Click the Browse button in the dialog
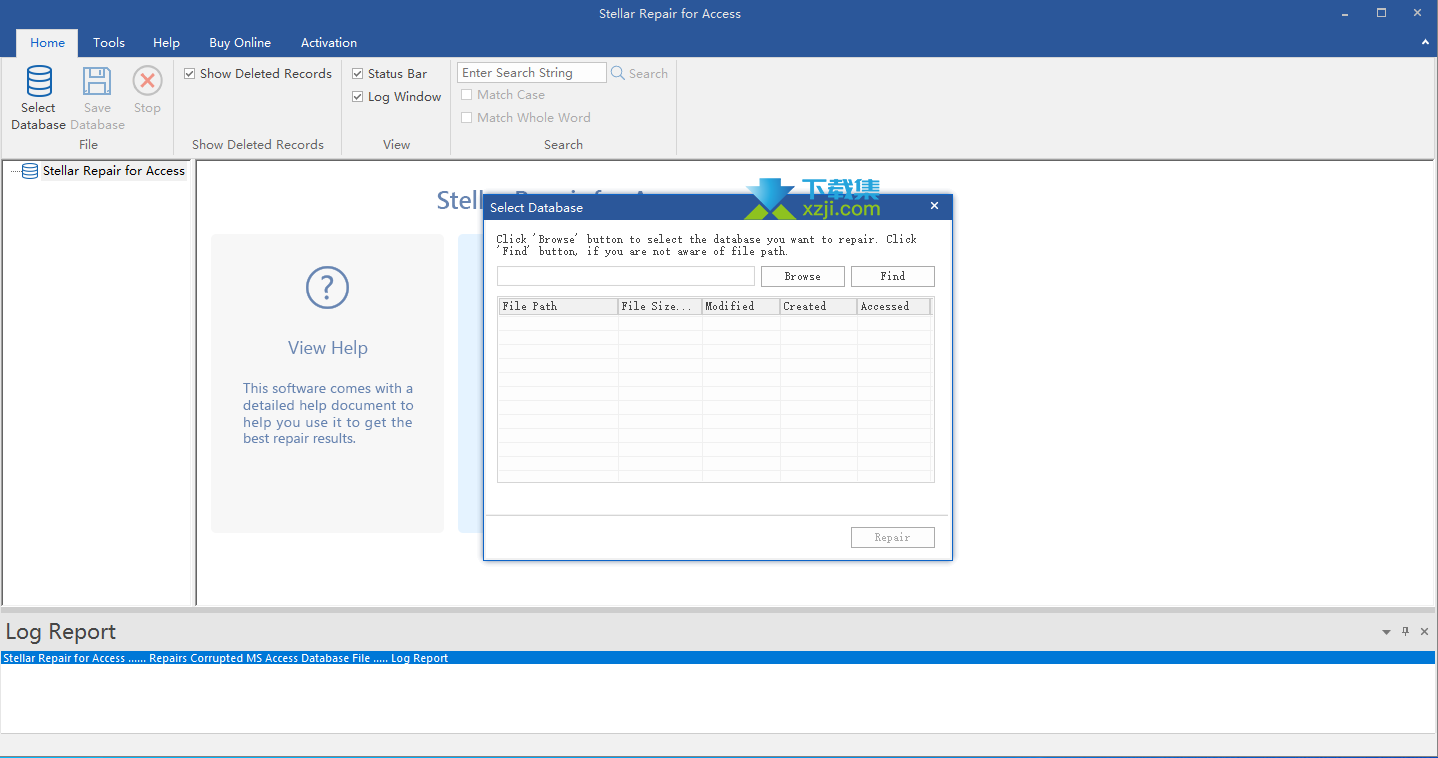The image size is (1438, 758). tap(803, 276)
